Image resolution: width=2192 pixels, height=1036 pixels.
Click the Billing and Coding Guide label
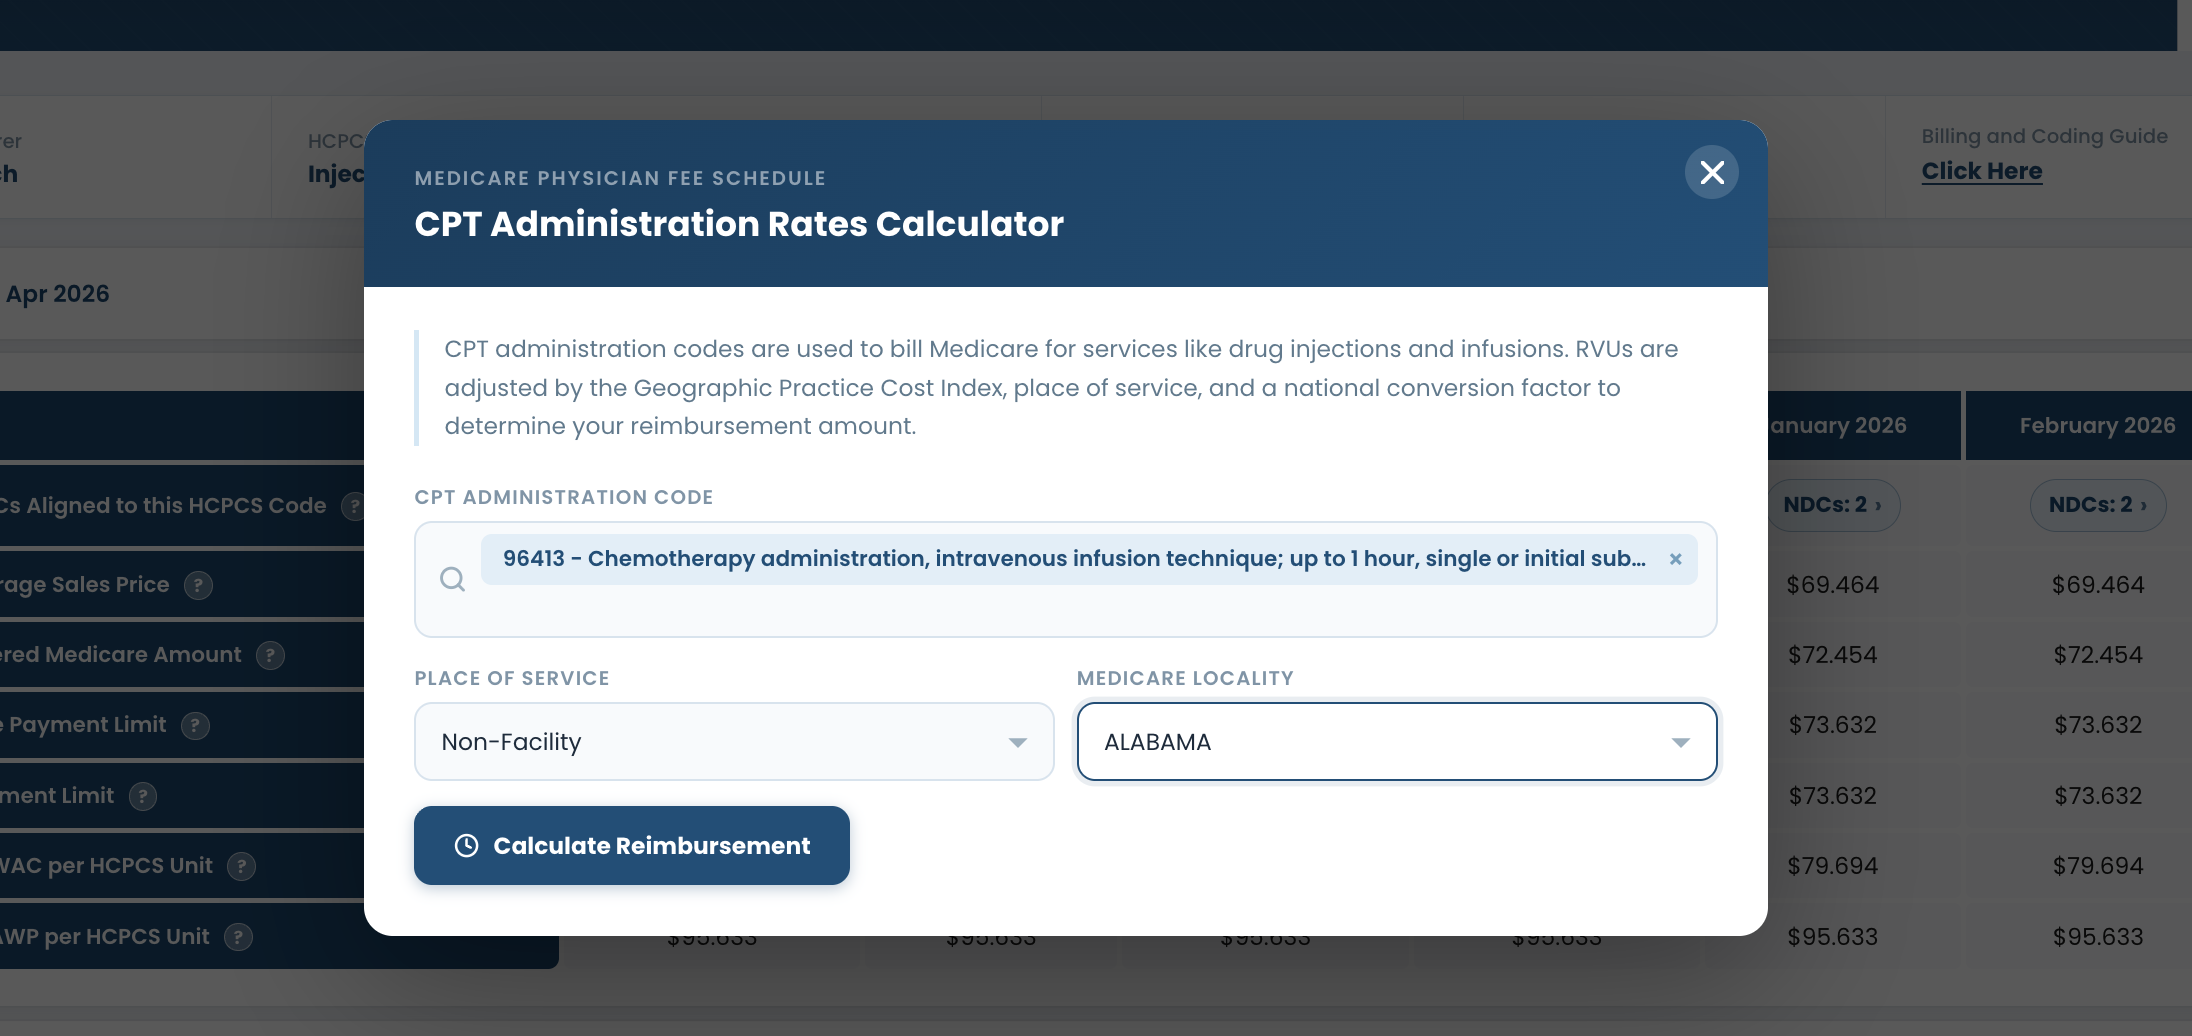coord(2044,136)
